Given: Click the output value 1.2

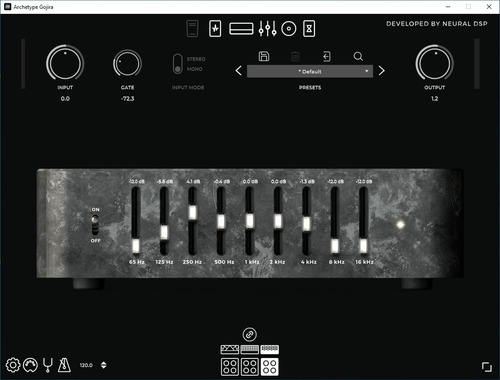Looking at the screenshot, I should tap(435, 99).
